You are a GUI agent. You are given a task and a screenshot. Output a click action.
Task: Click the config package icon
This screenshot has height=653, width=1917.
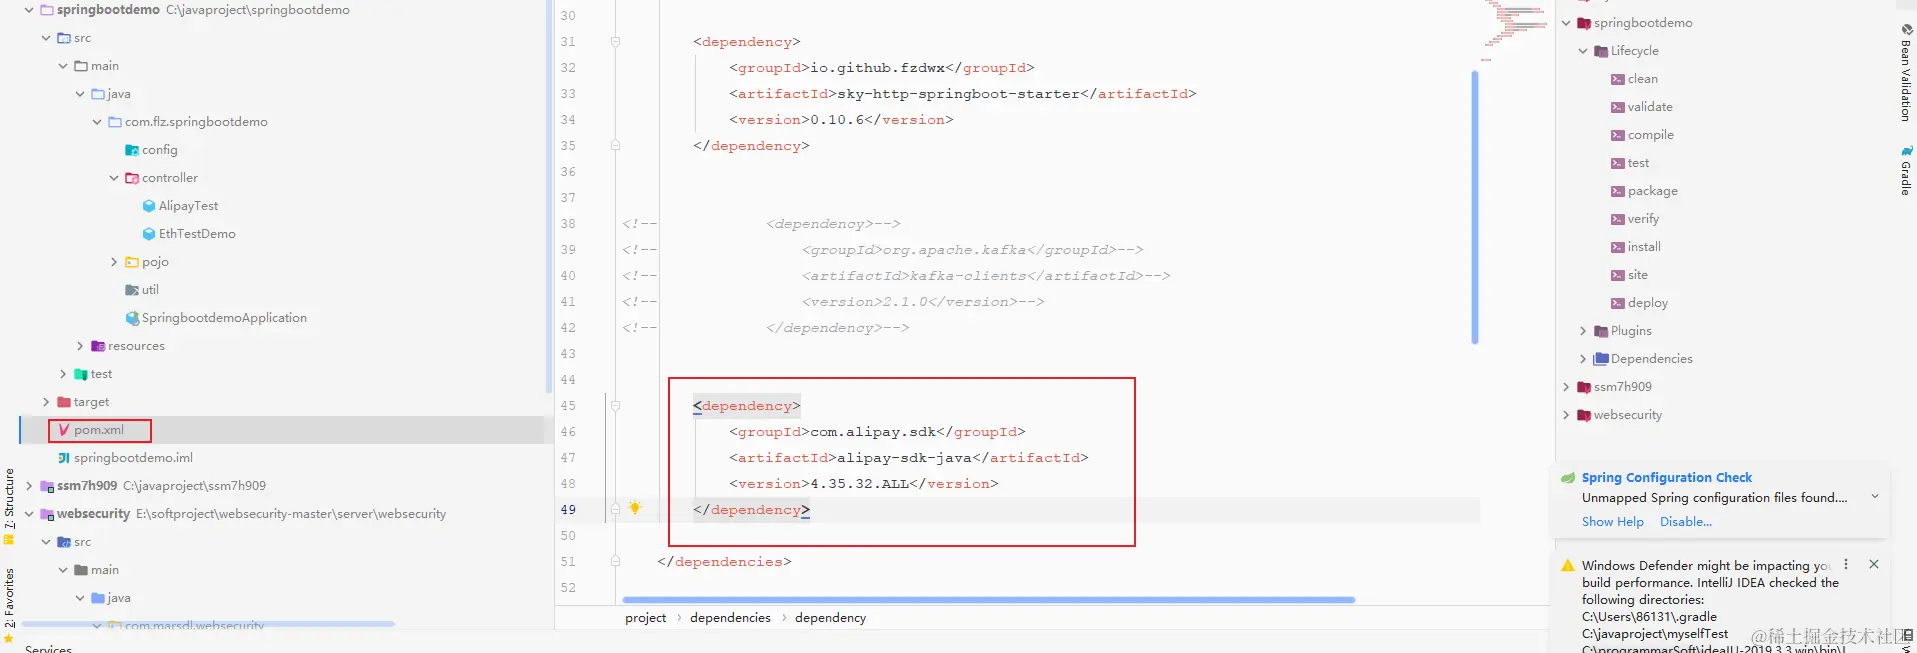point(132,150)
